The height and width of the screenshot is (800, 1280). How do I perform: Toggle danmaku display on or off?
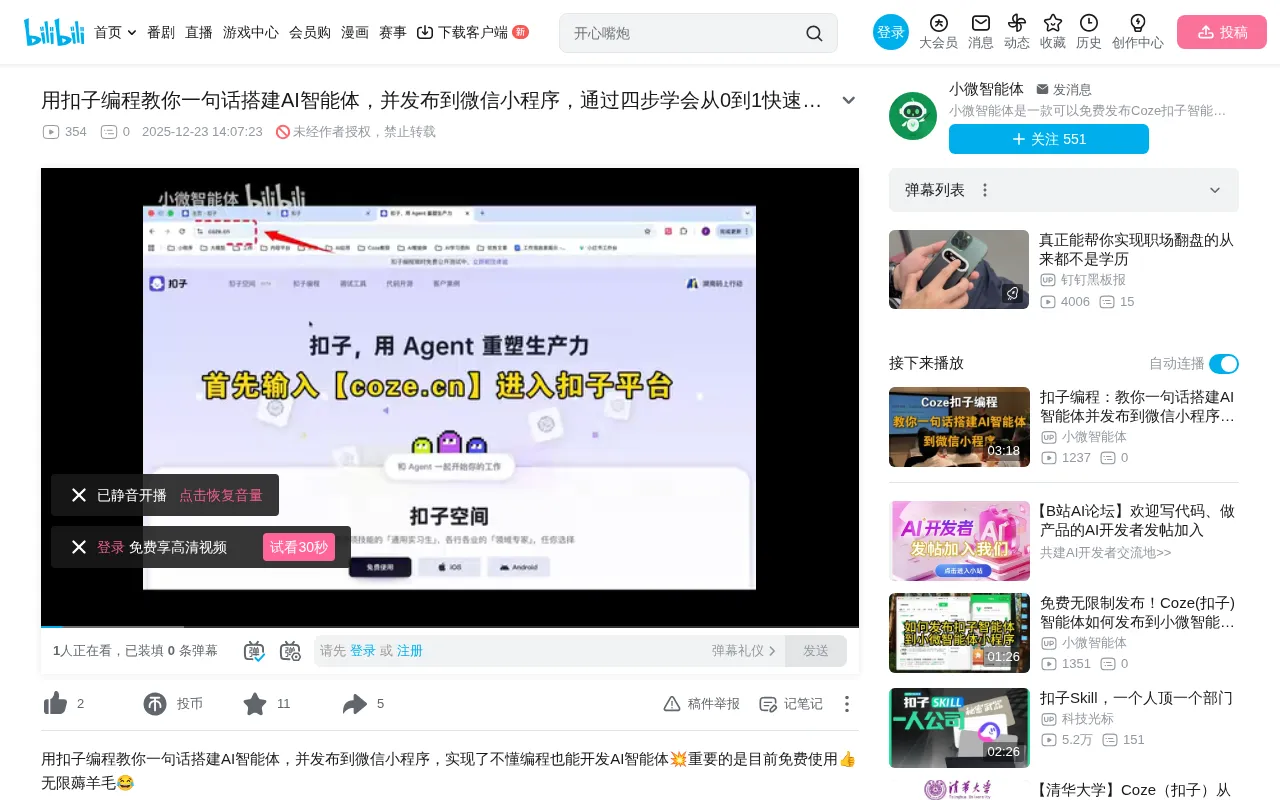point(254,651)
